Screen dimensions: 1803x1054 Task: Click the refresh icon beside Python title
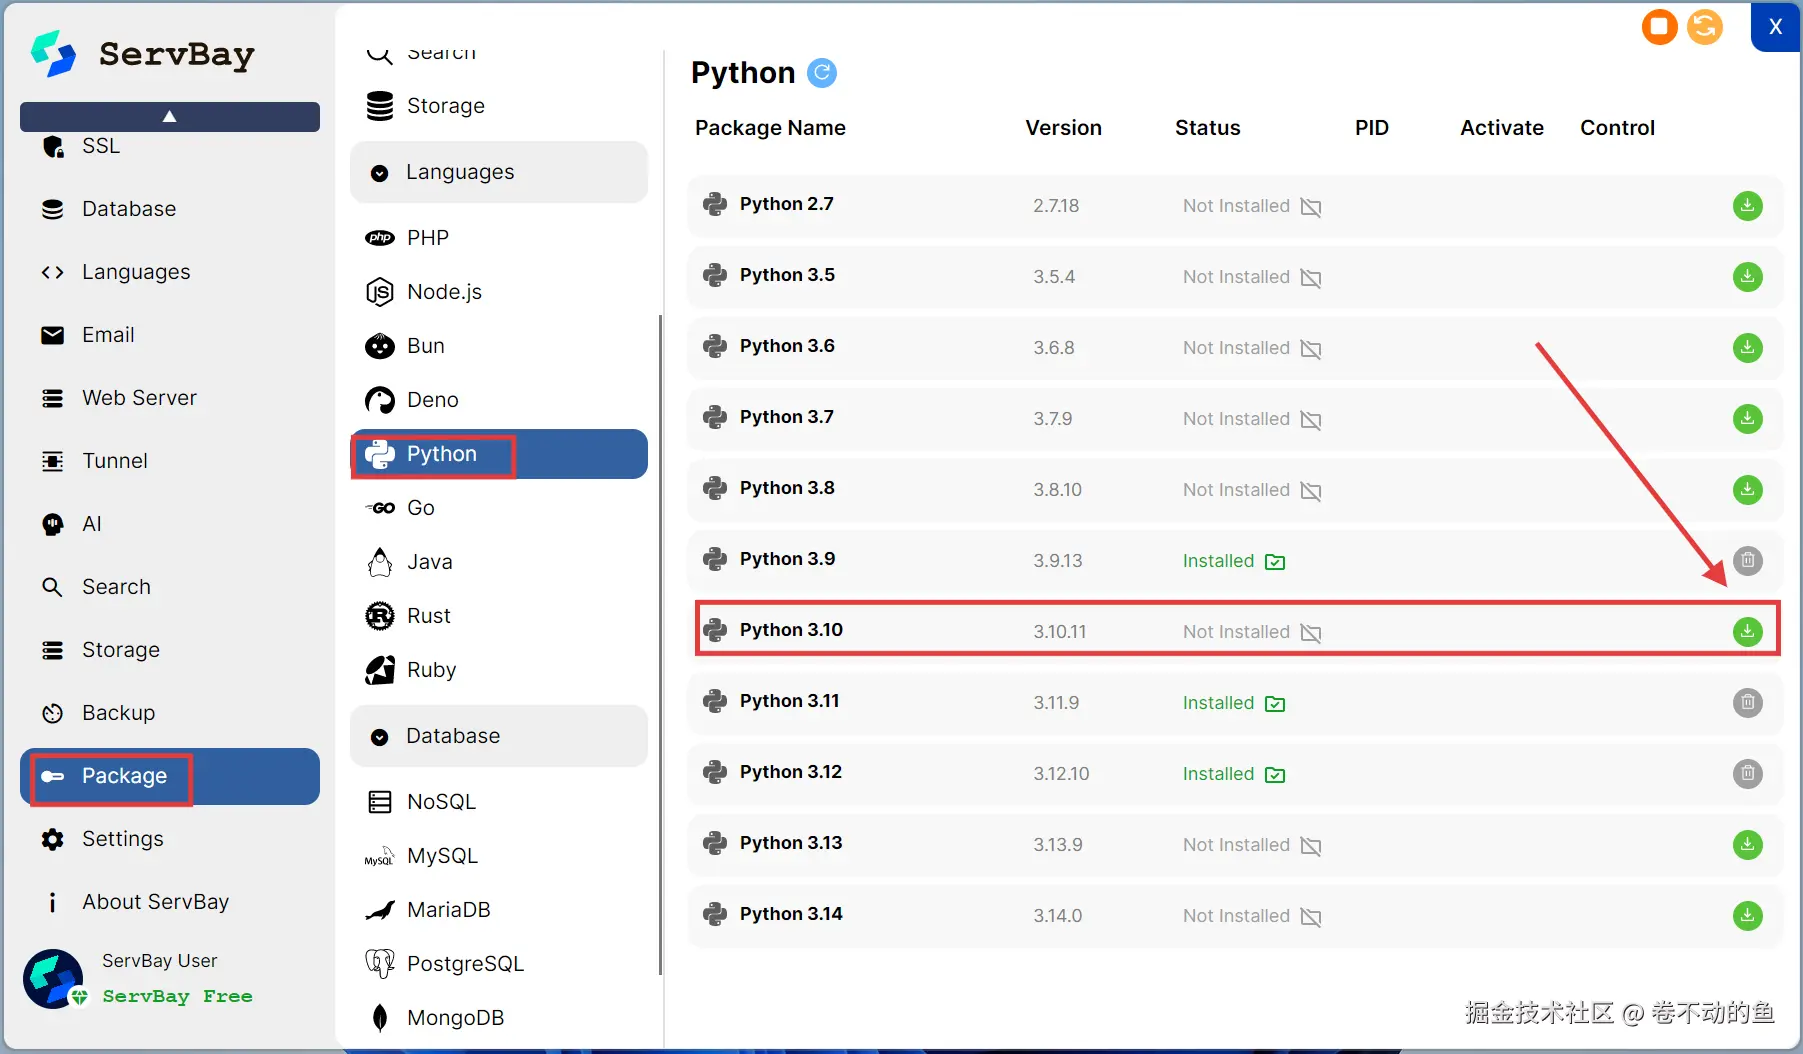click(x=821, y=73)
